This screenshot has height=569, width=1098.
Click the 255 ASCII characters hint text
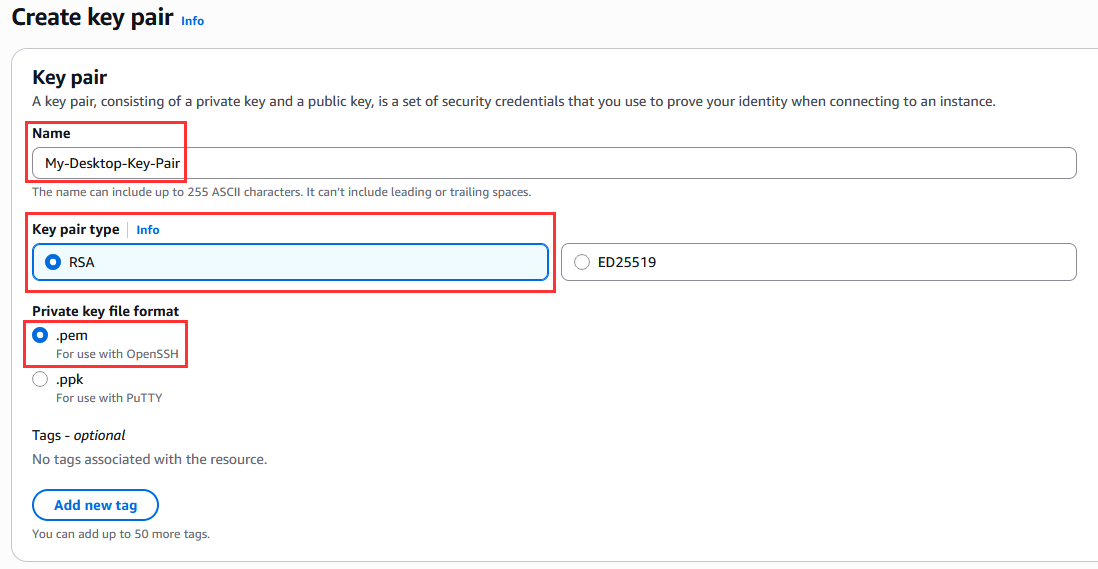click(x=281, y=192)
